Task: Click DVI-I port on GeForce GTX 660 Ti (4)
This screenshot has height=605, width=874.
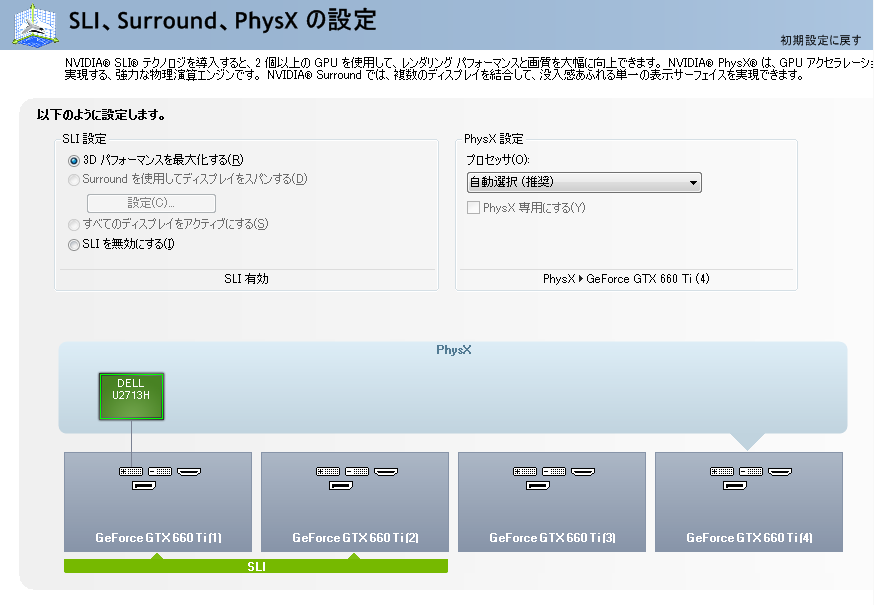Action: click(x=722, y=472)
